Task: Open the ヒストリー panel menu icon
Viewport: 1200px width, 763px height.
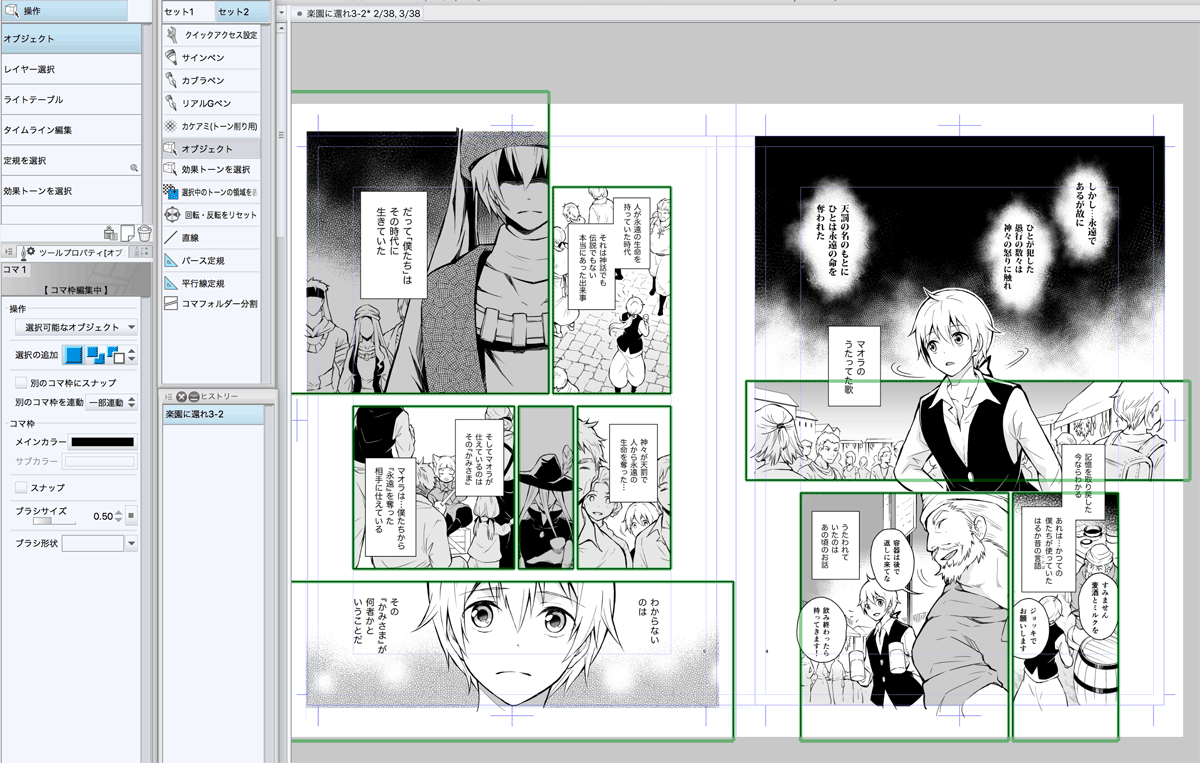Action: [x=167, y=397]
